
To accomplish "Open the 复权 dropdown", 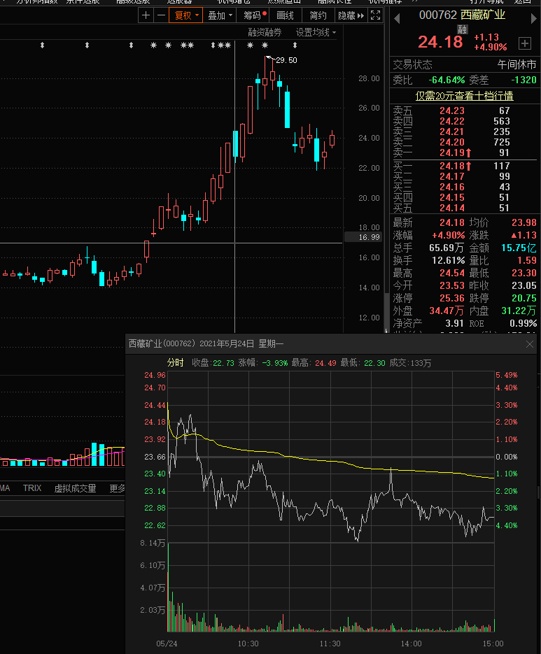I will 186,15.
